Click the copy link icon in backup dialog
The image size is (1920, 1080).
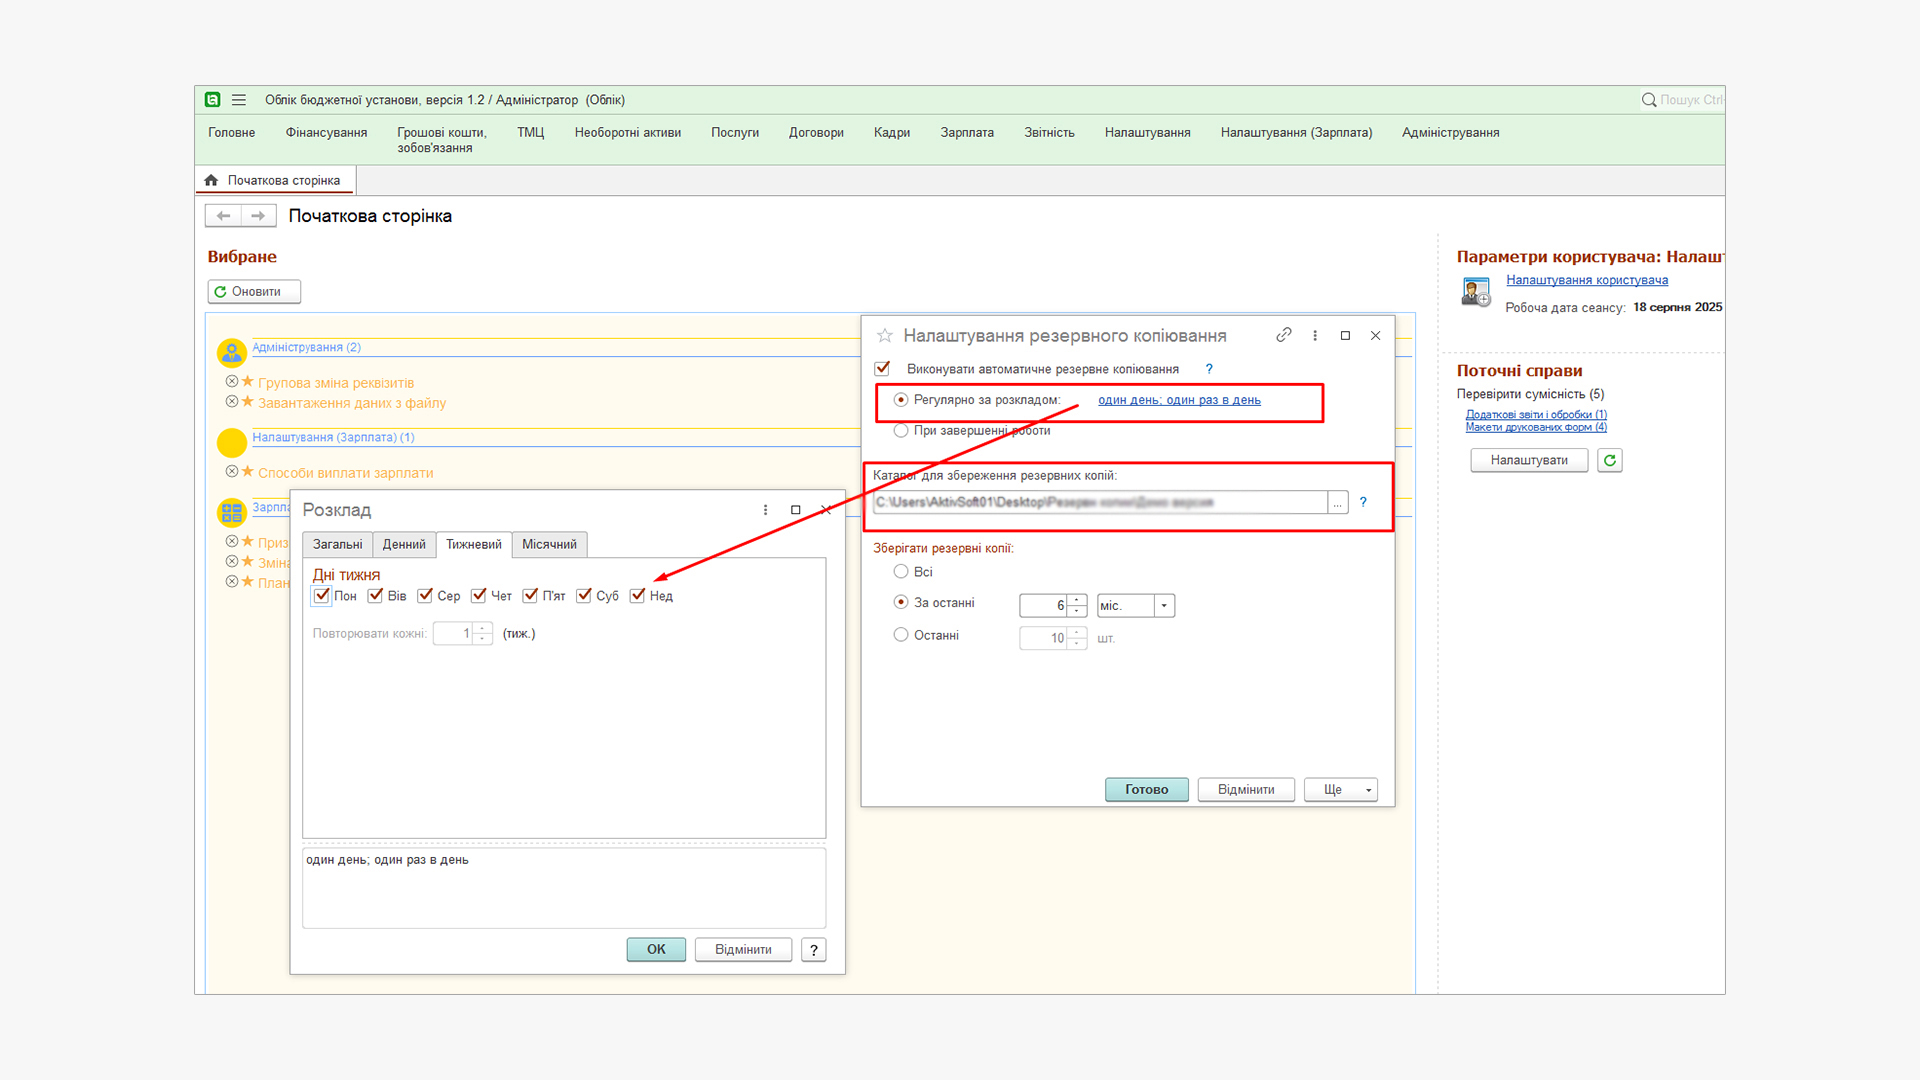coord(1284,336)
